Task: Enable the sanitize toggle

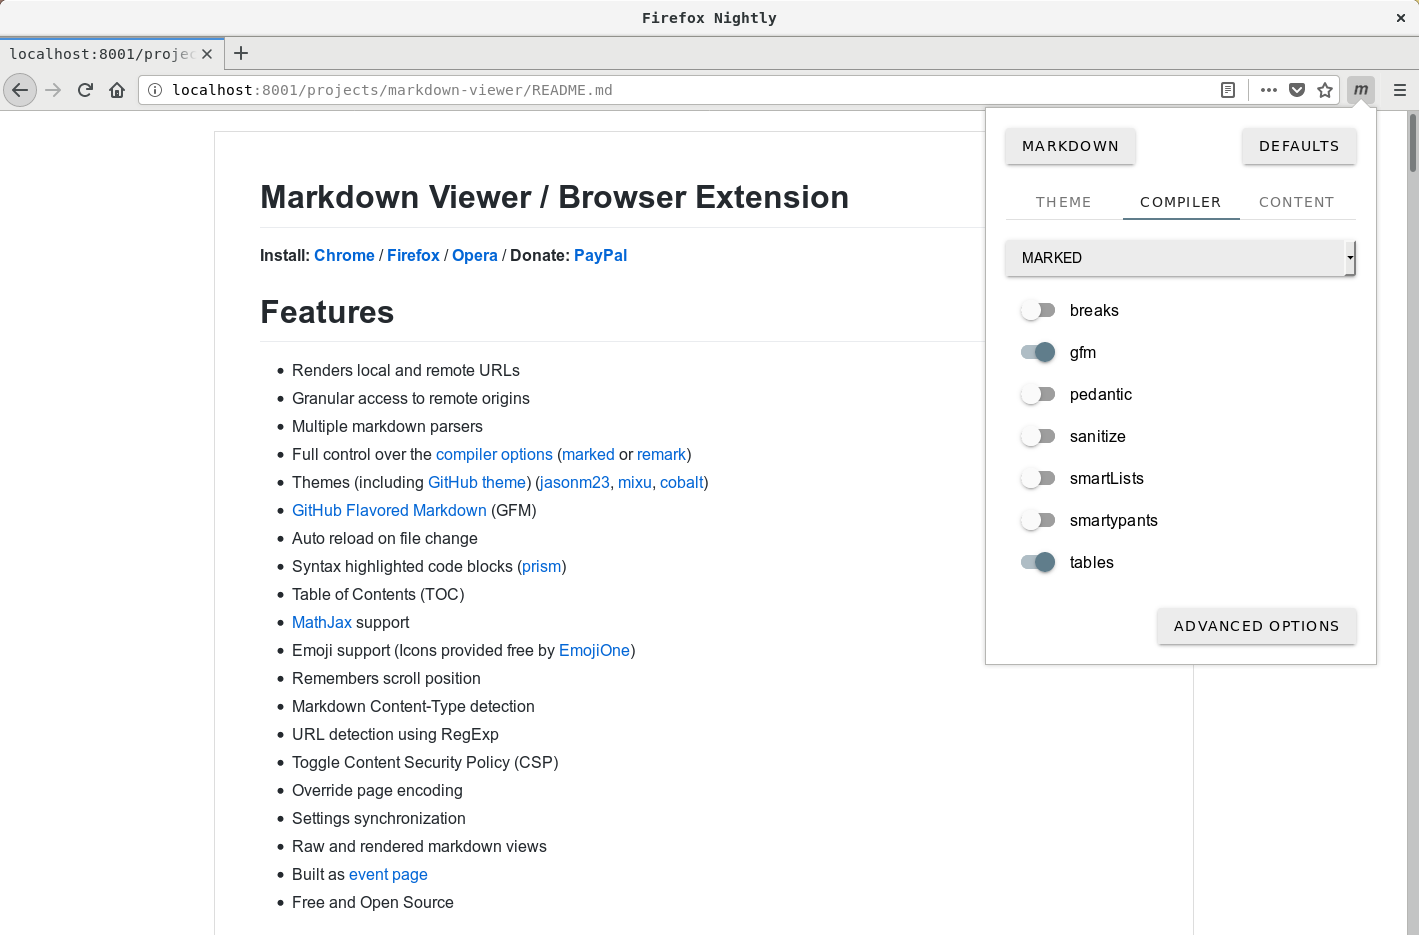Action: point(1038,436)
